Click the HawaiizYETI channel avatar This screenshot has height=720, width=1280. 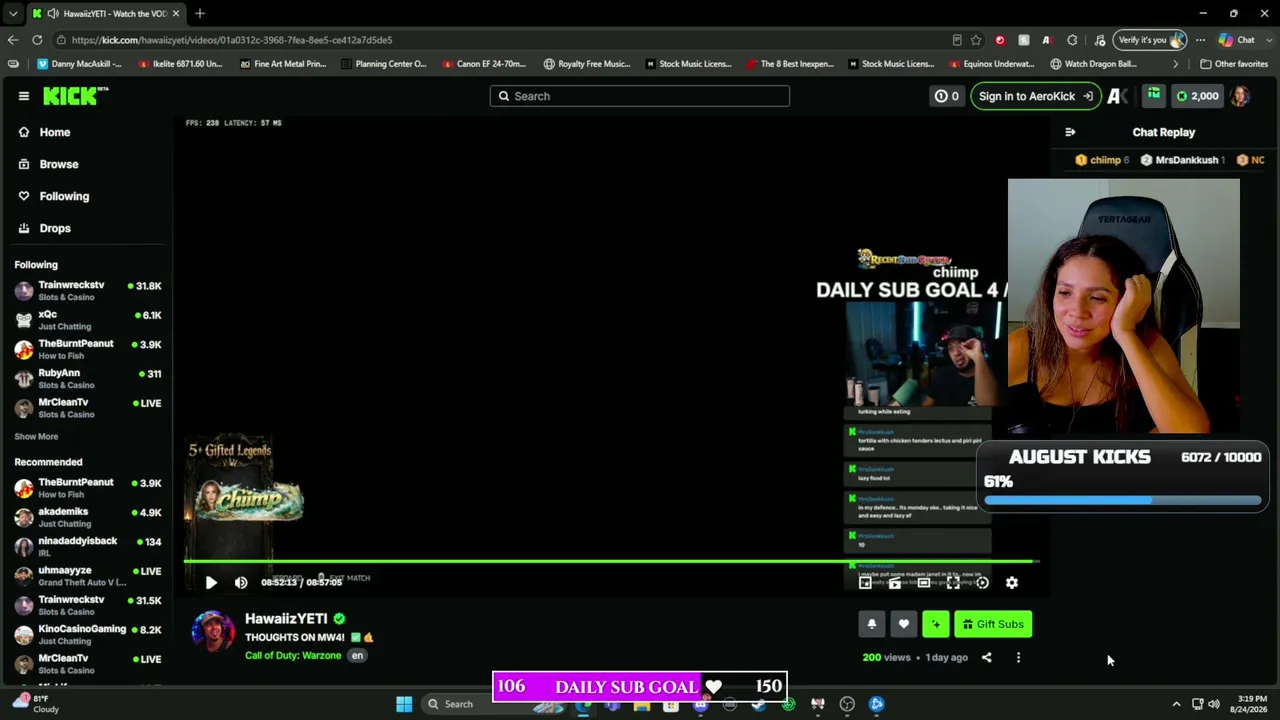(213, 632)
